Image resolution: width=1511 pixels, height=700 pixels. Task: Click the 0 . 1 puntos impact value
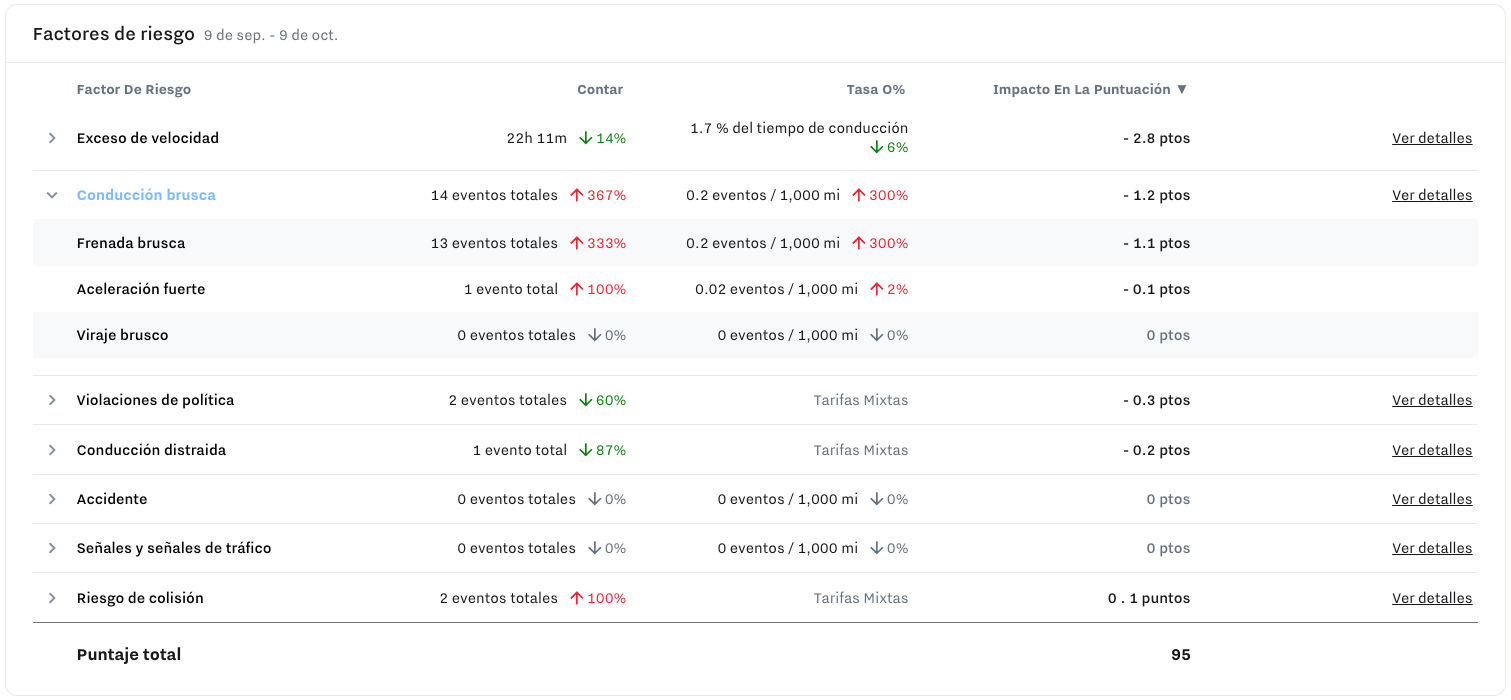tap(1149, 598)
